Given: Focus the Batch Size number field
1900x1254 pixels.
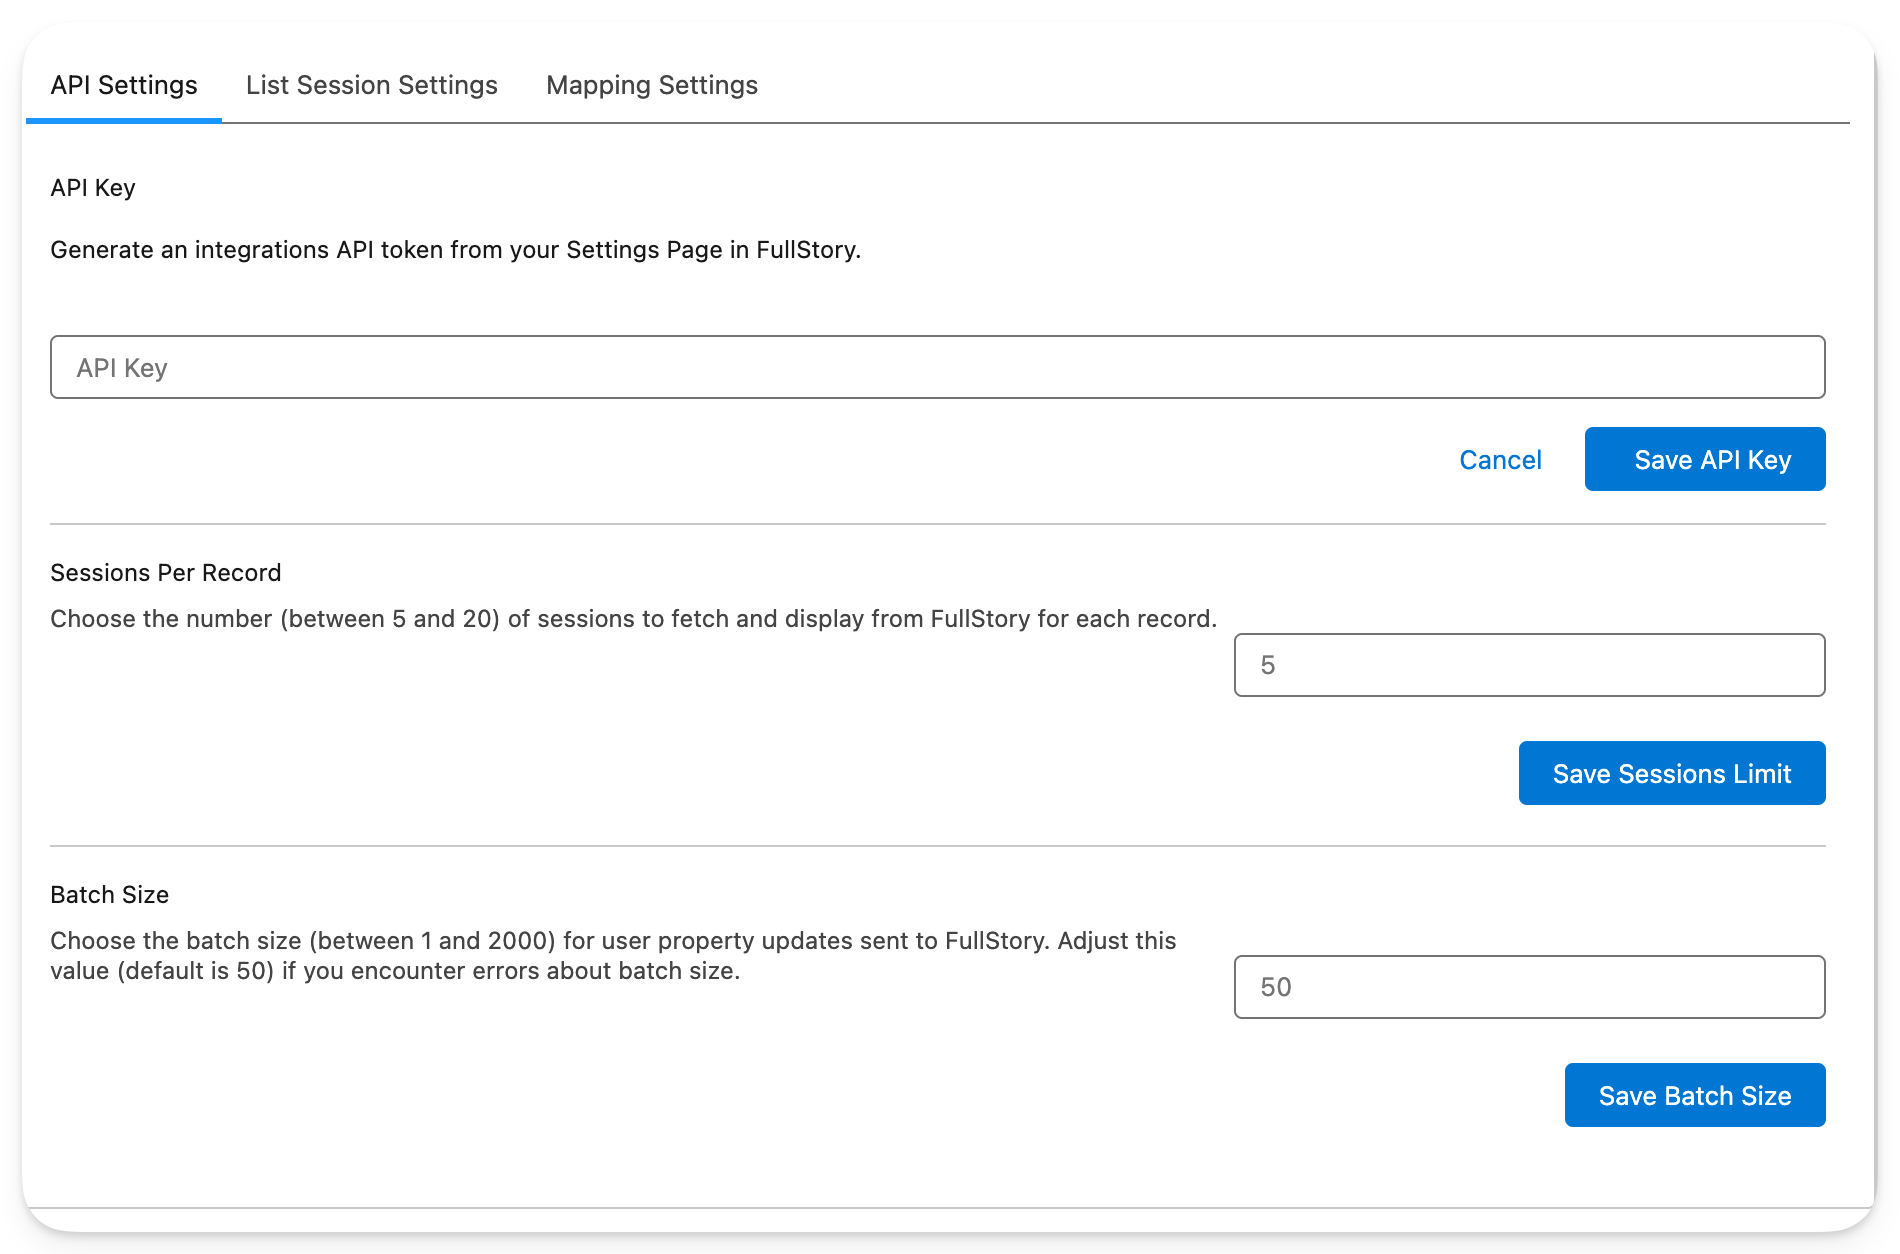Looking at the screenshot, I should pos(1529,987).
